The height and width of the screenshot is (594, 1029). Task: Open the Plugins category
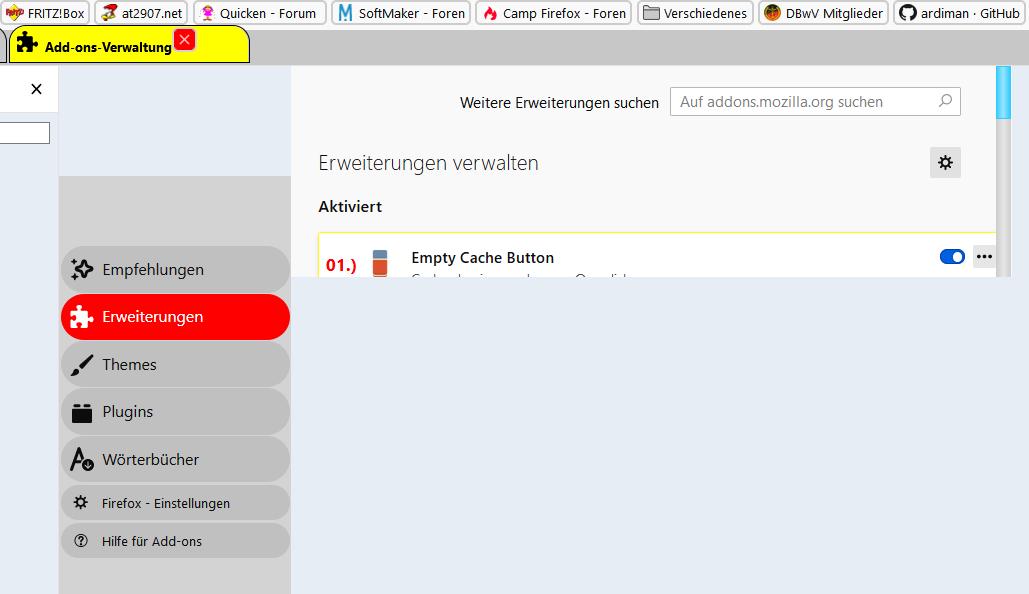[x=175, y=412]
